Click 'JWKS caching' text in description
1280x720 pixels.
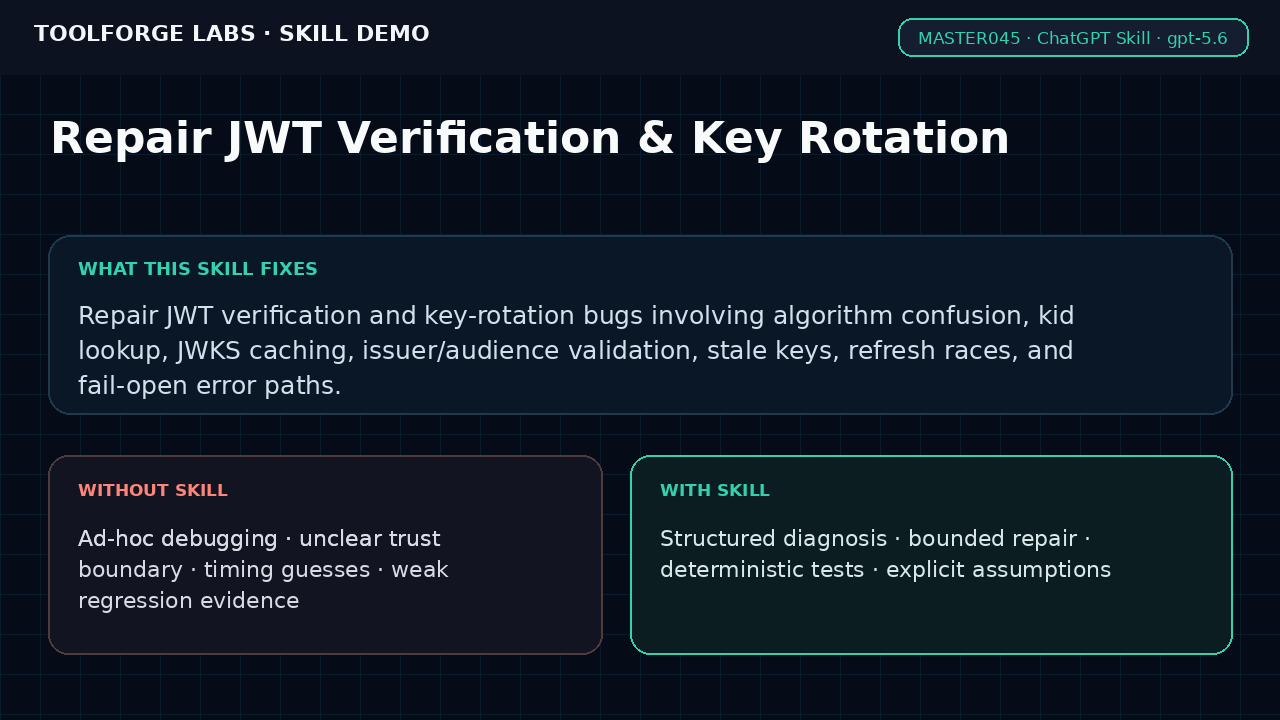click(264, 351)
